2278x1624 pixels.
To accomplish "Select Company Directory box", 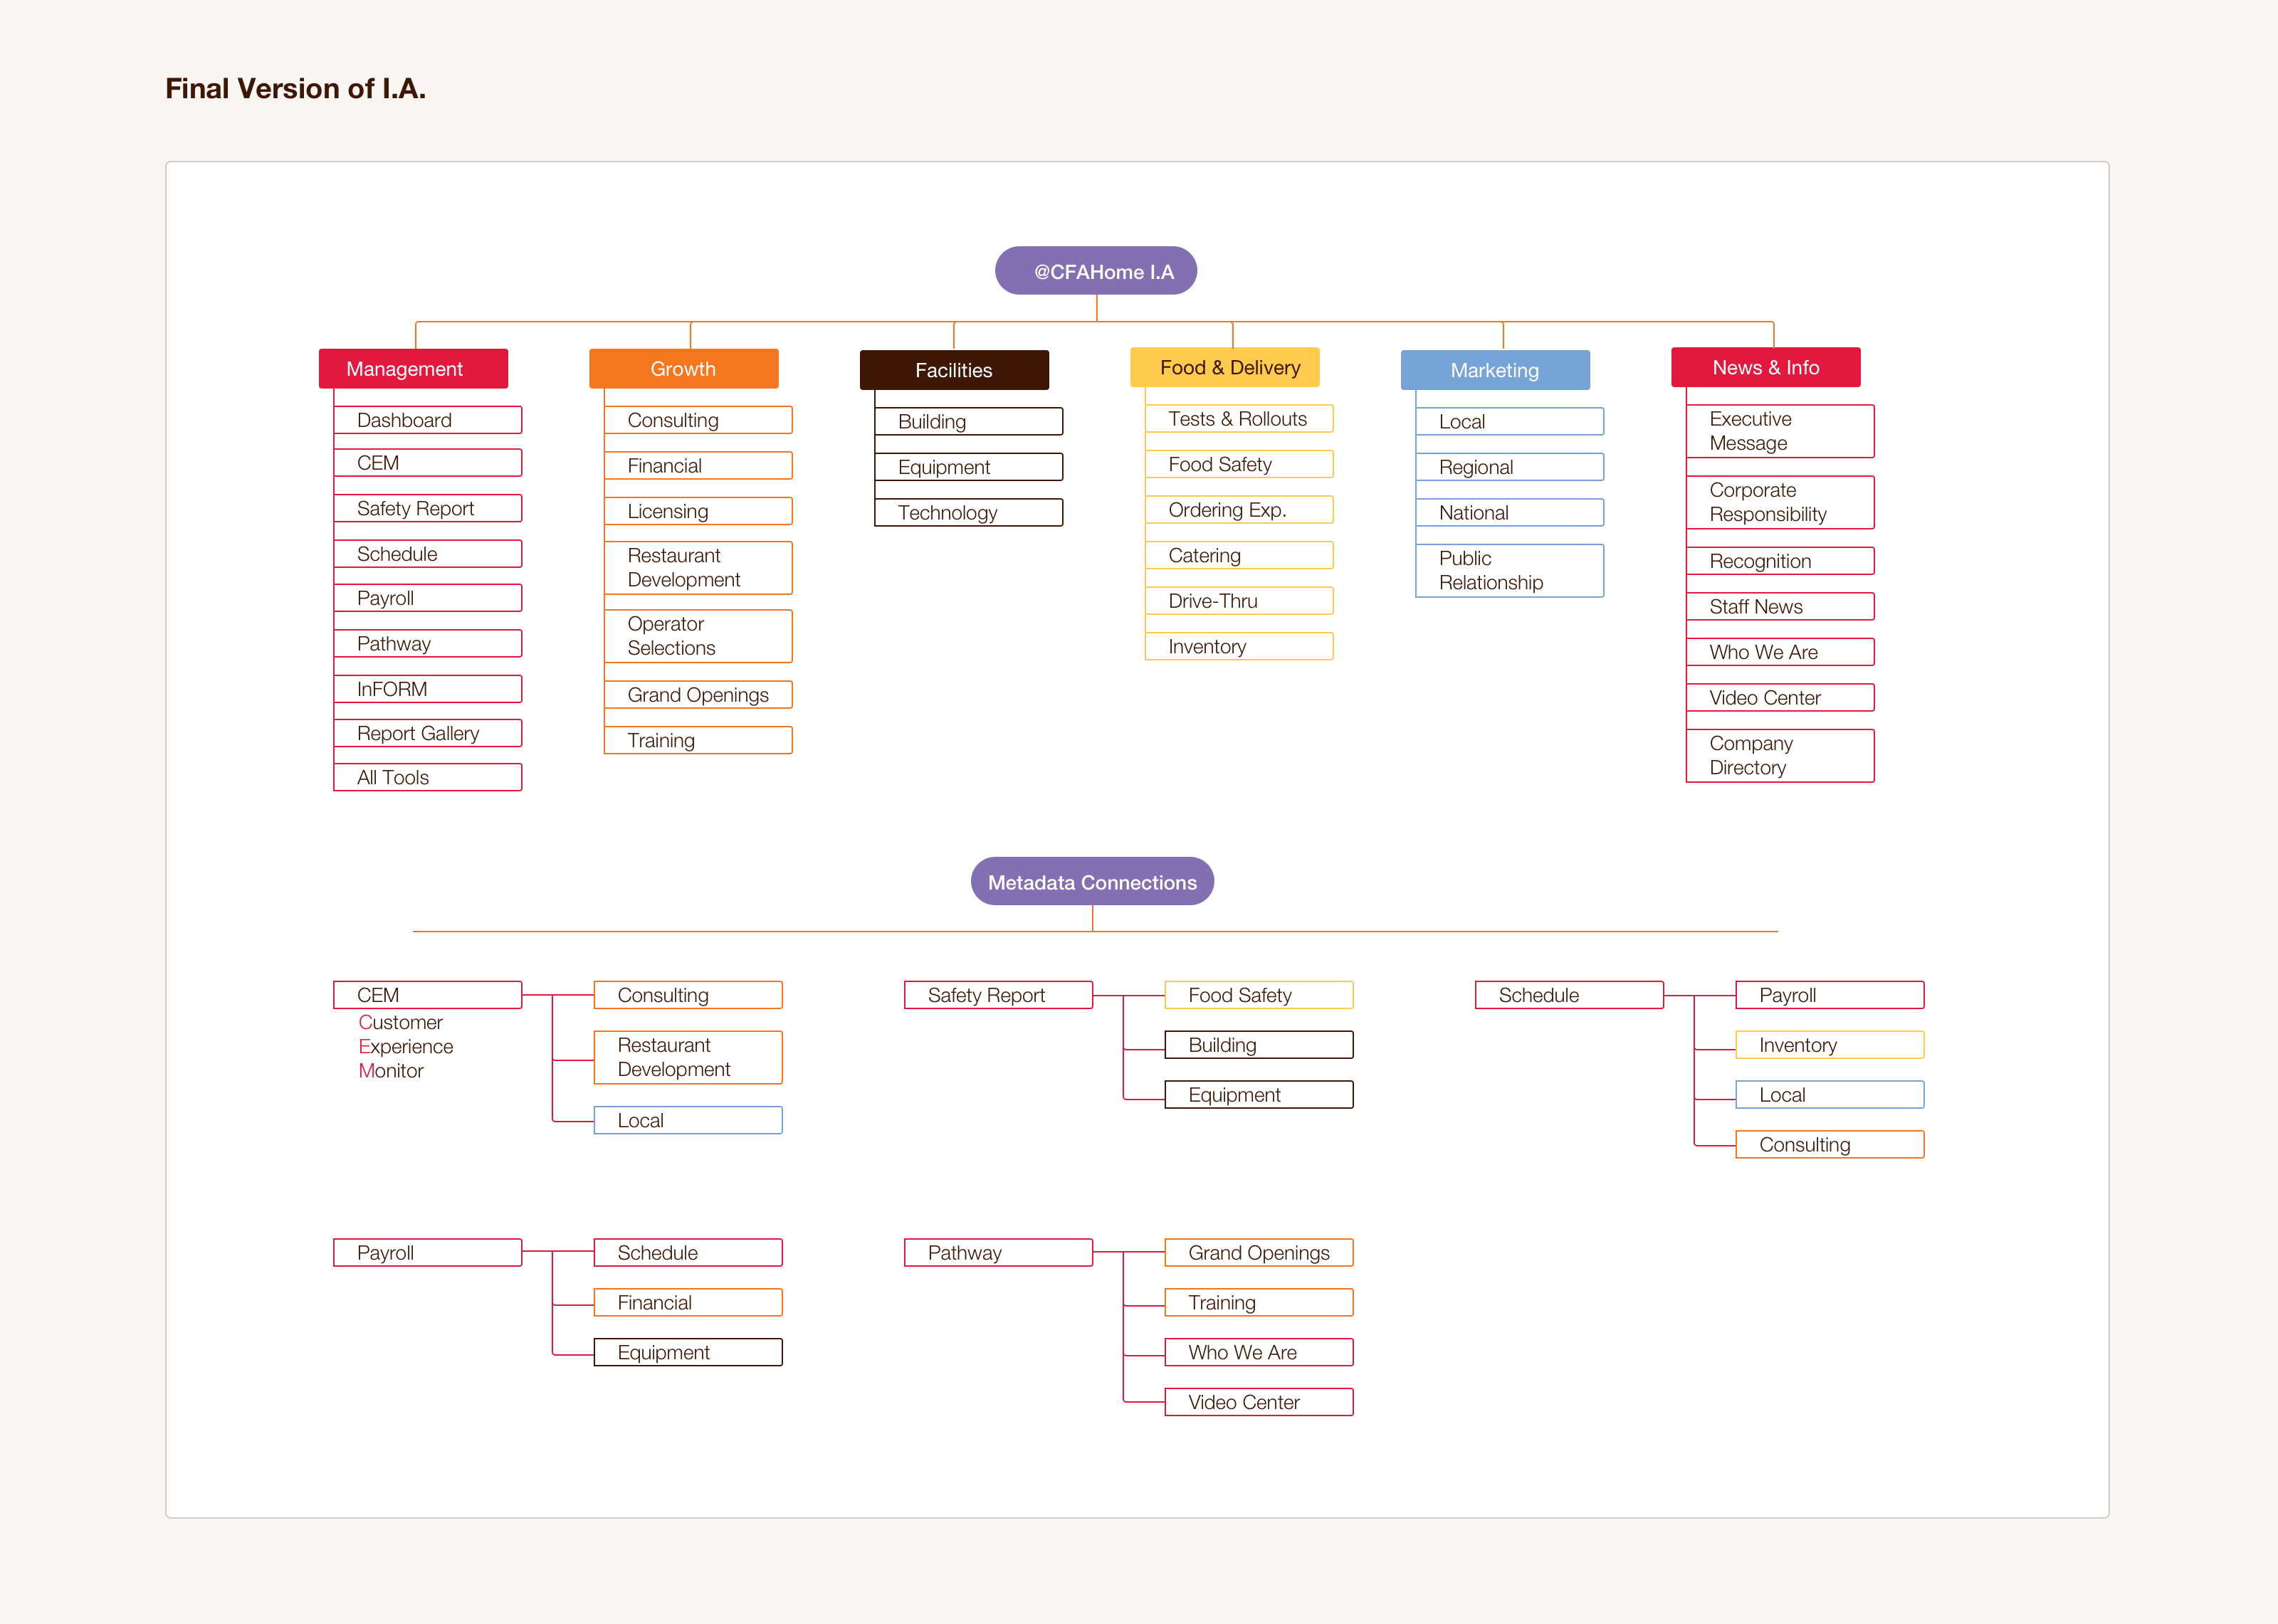I will pyautogui.click(x=1779, y=755).
